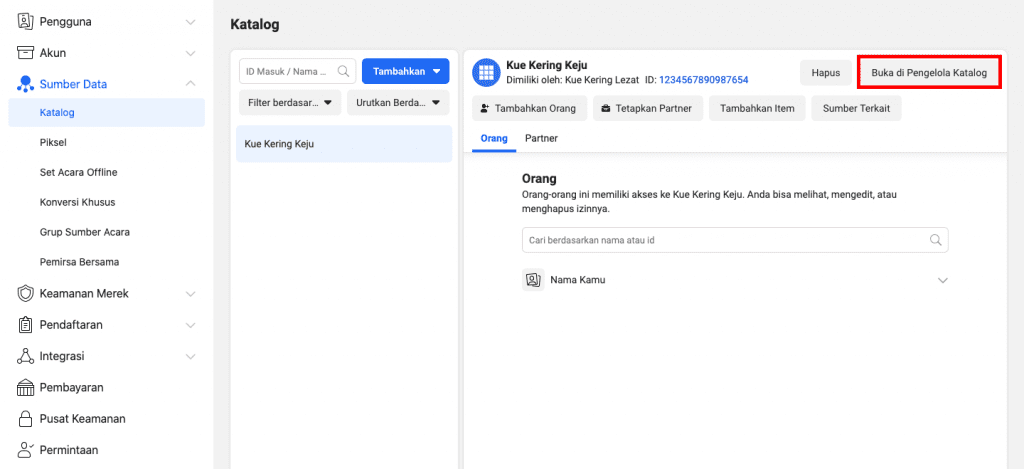
Task: Select Piksel in the sidebar
Action: pos(53,142)
